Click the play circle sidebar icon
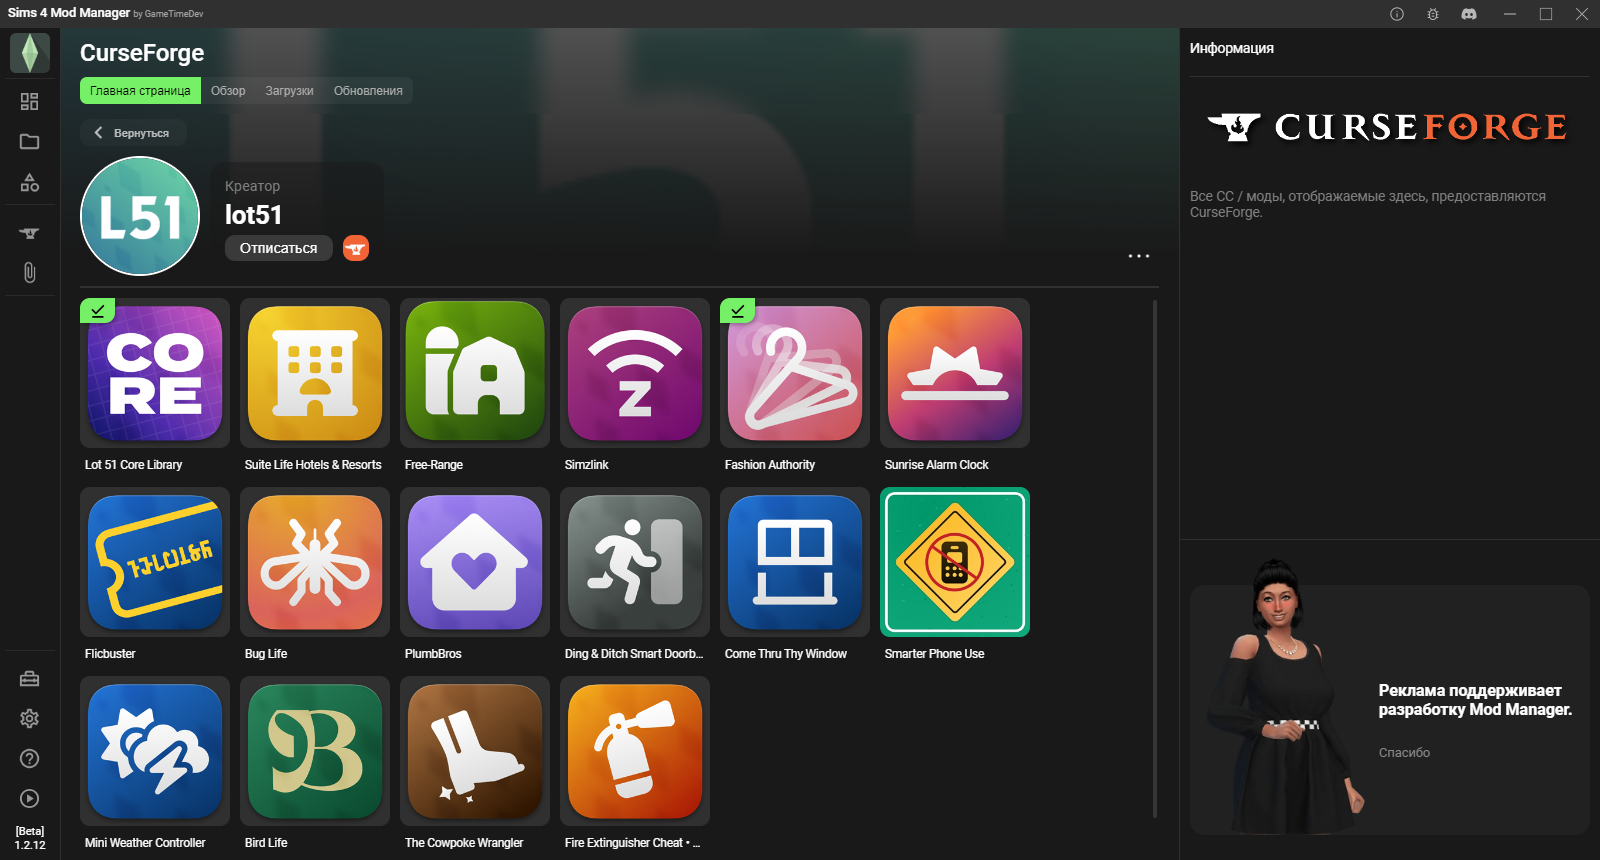 (30, 799)
